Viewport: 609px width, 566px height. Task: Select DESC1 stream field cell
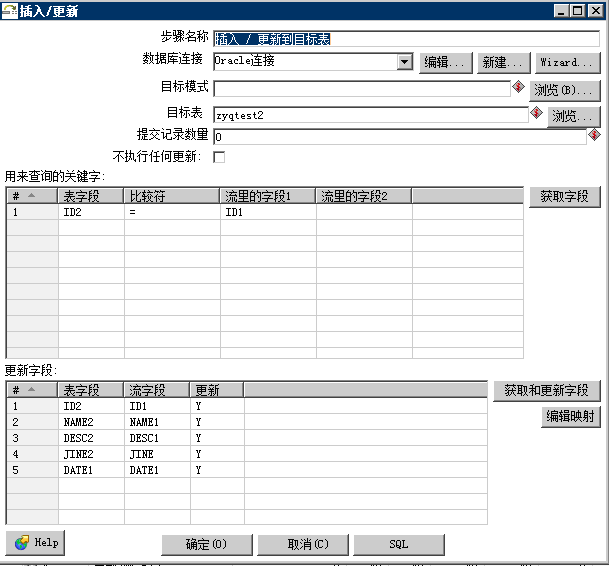[157, 438]
